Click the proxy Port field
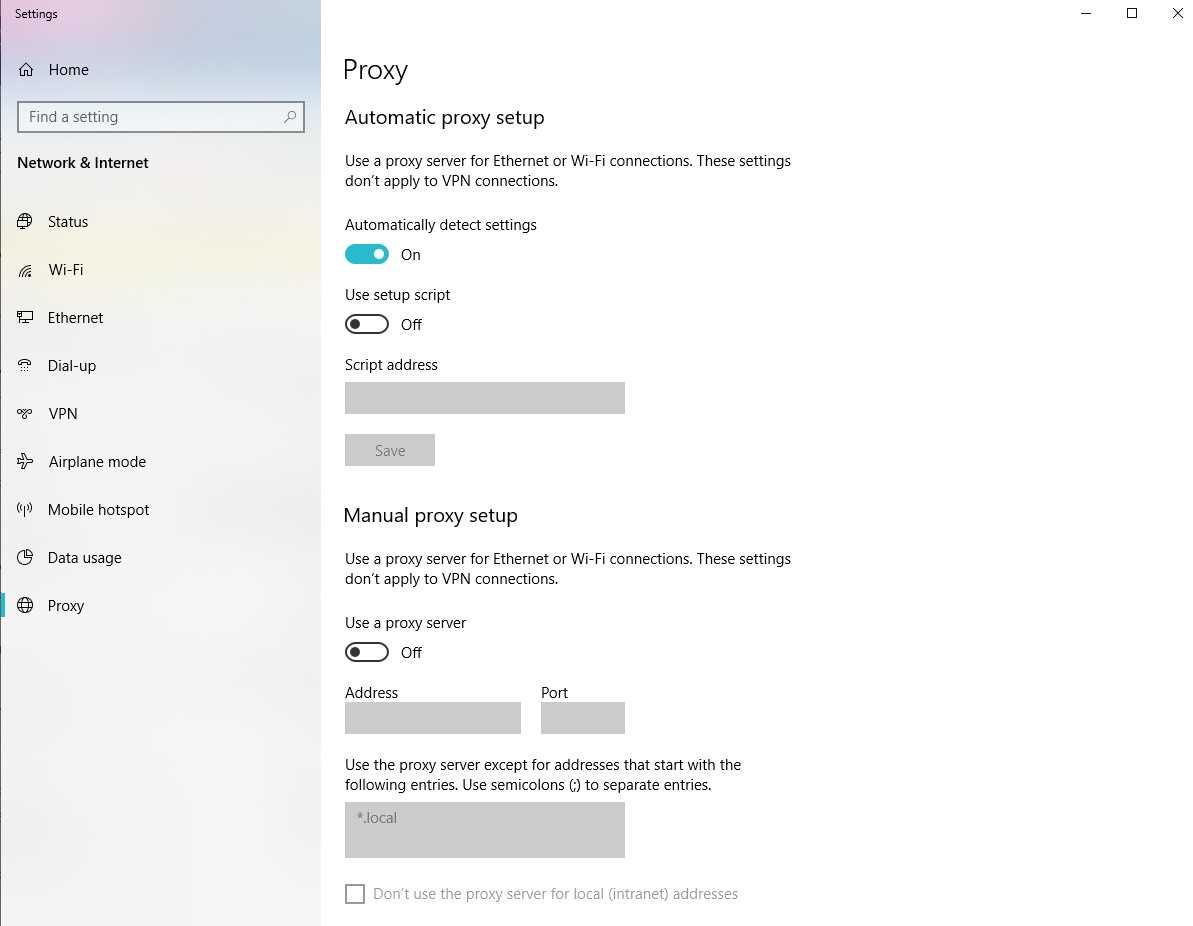1193x926 pixels. tap(583, 718)
